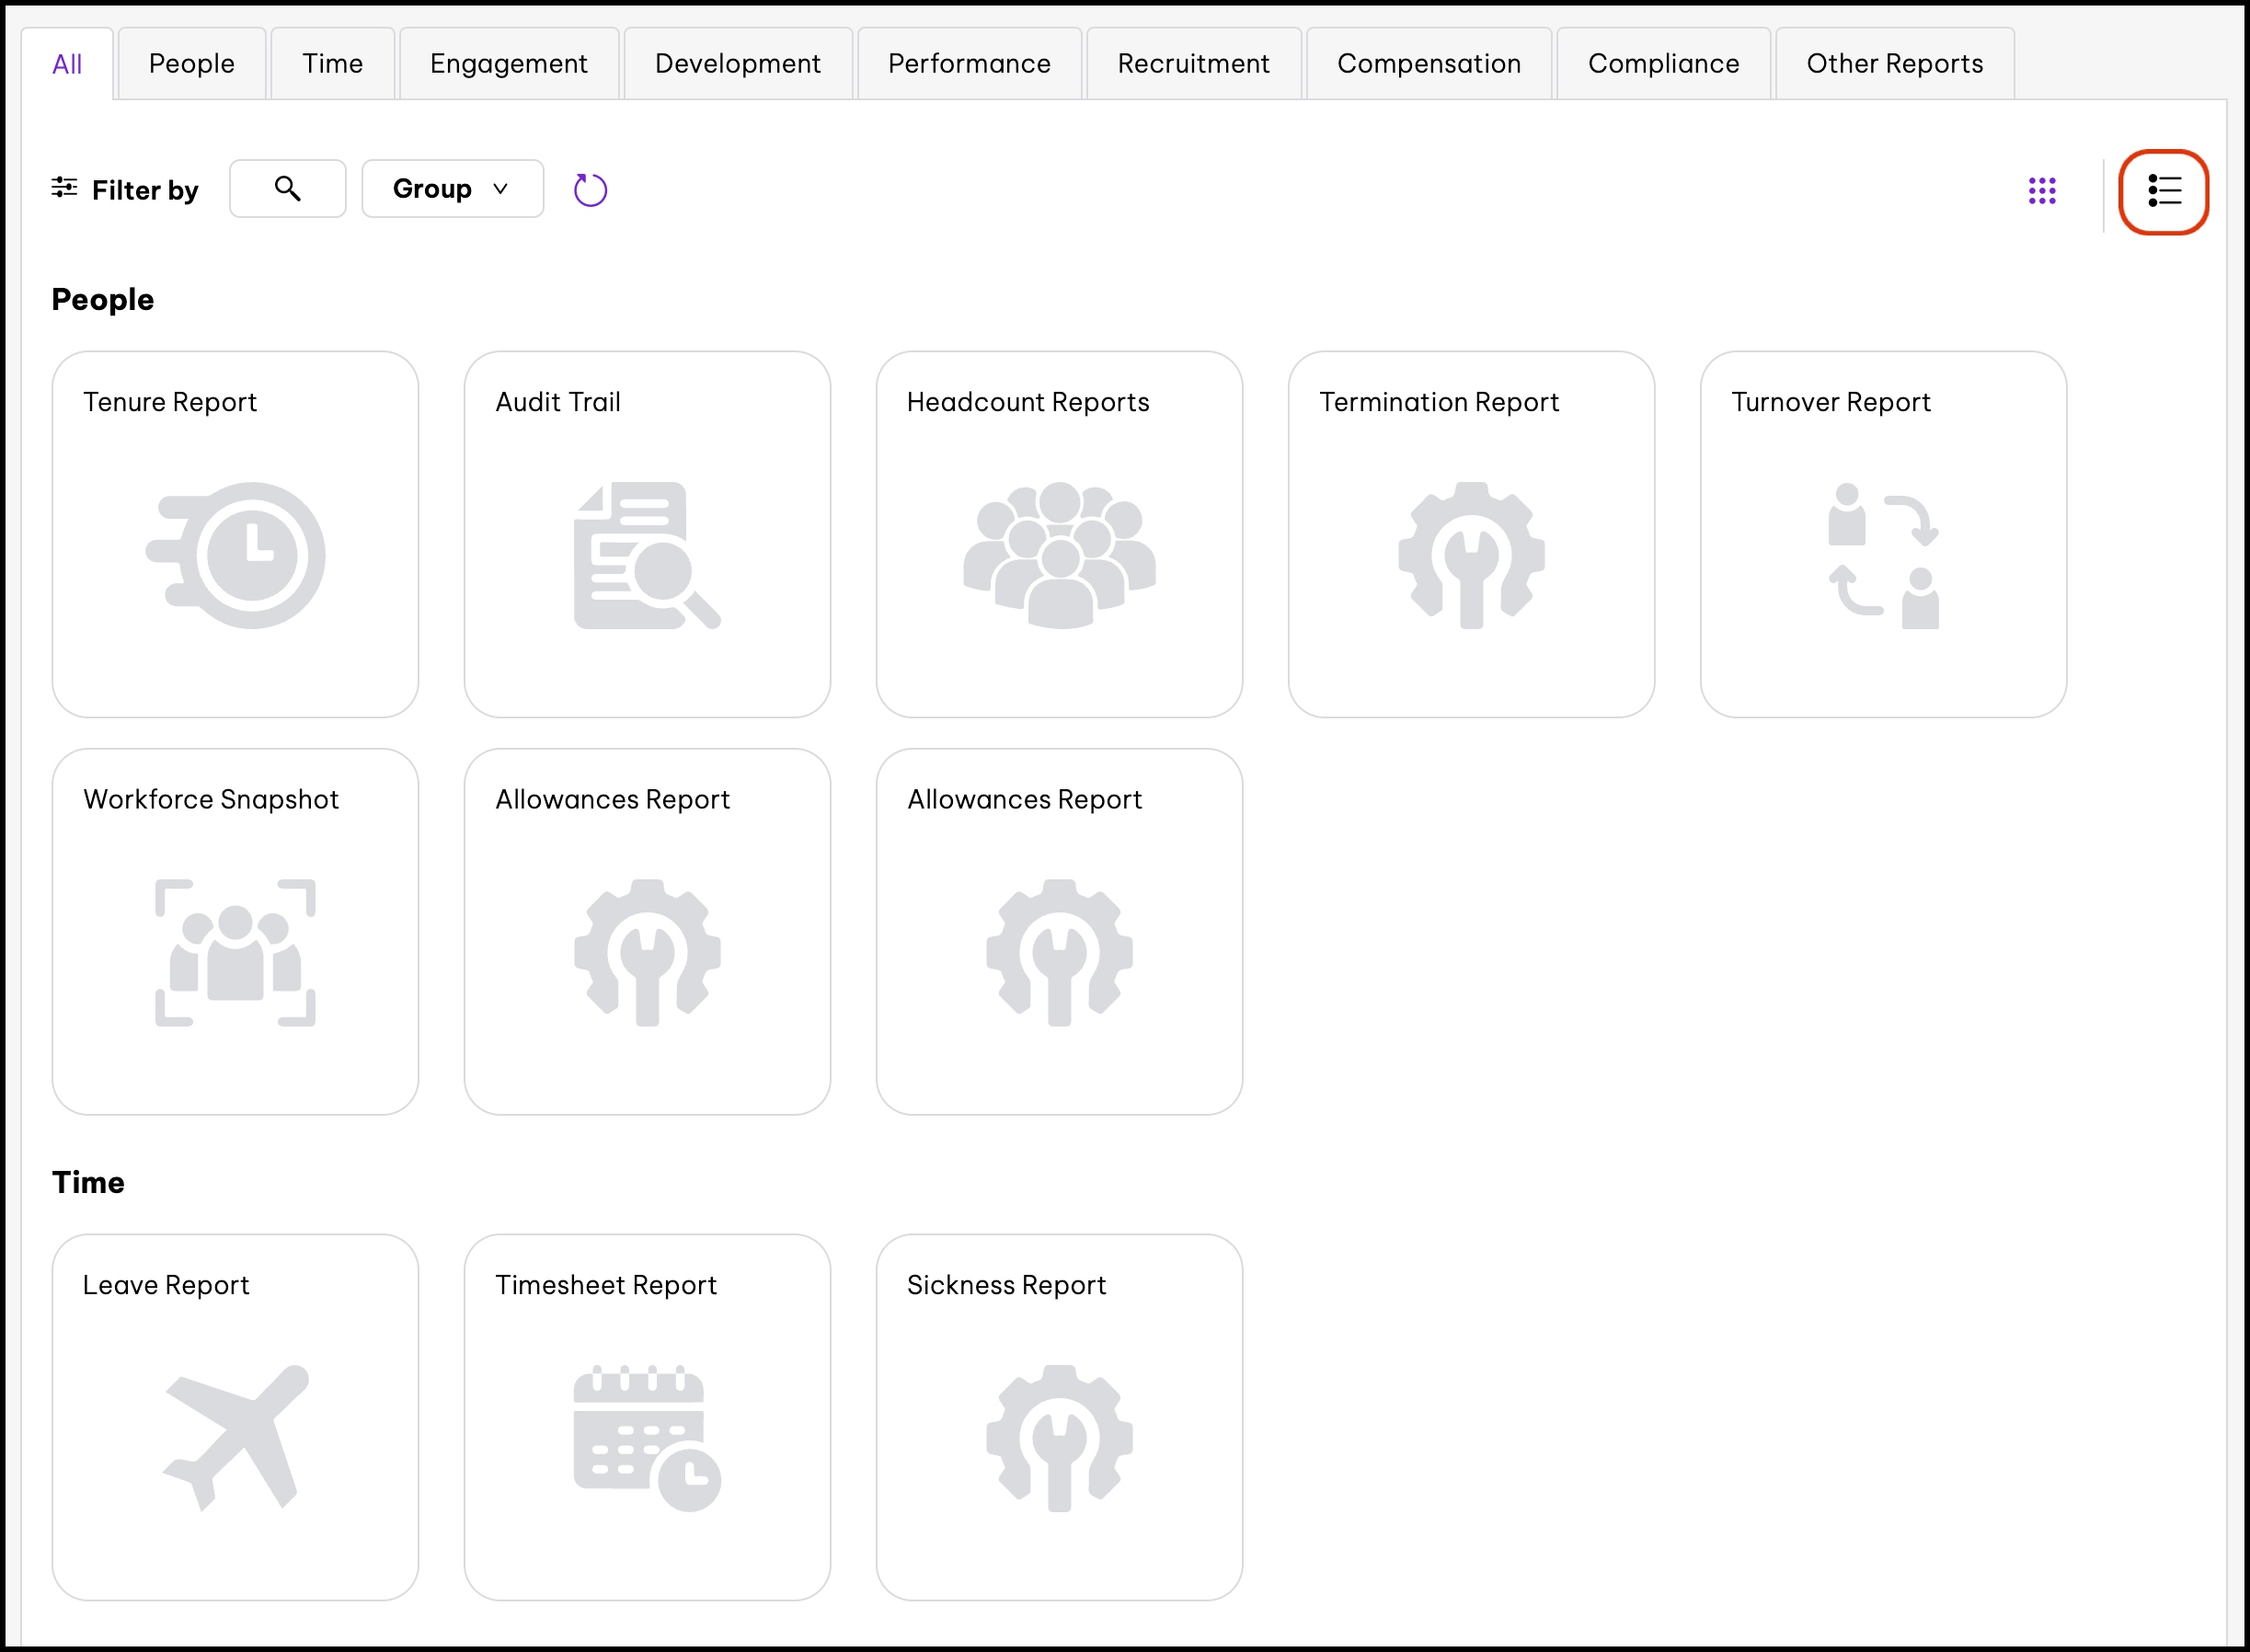Click the purple refresh icon
The width and height of the screenshot is (2250, 1652).
[590, 190]
